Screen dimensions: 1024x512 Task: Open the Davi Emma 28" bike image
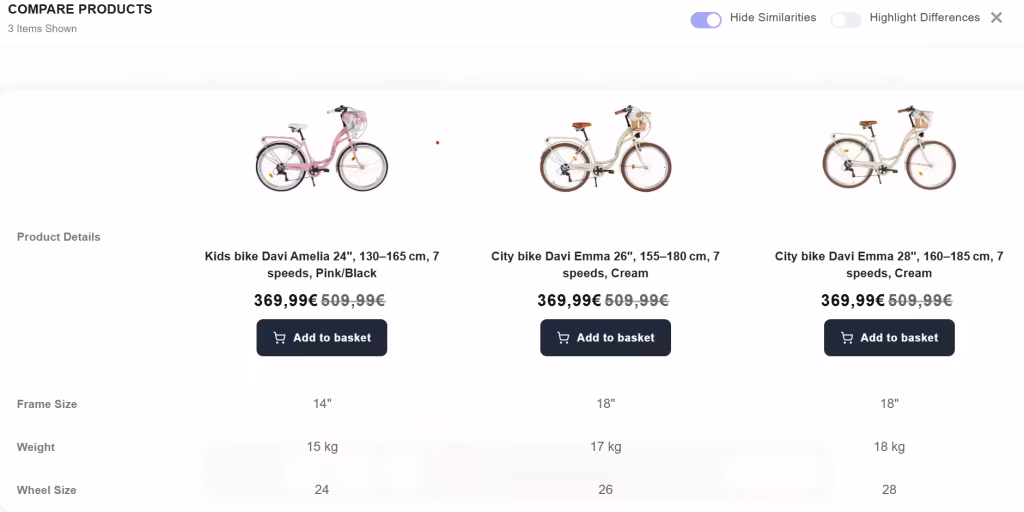[x=889, y=148]
